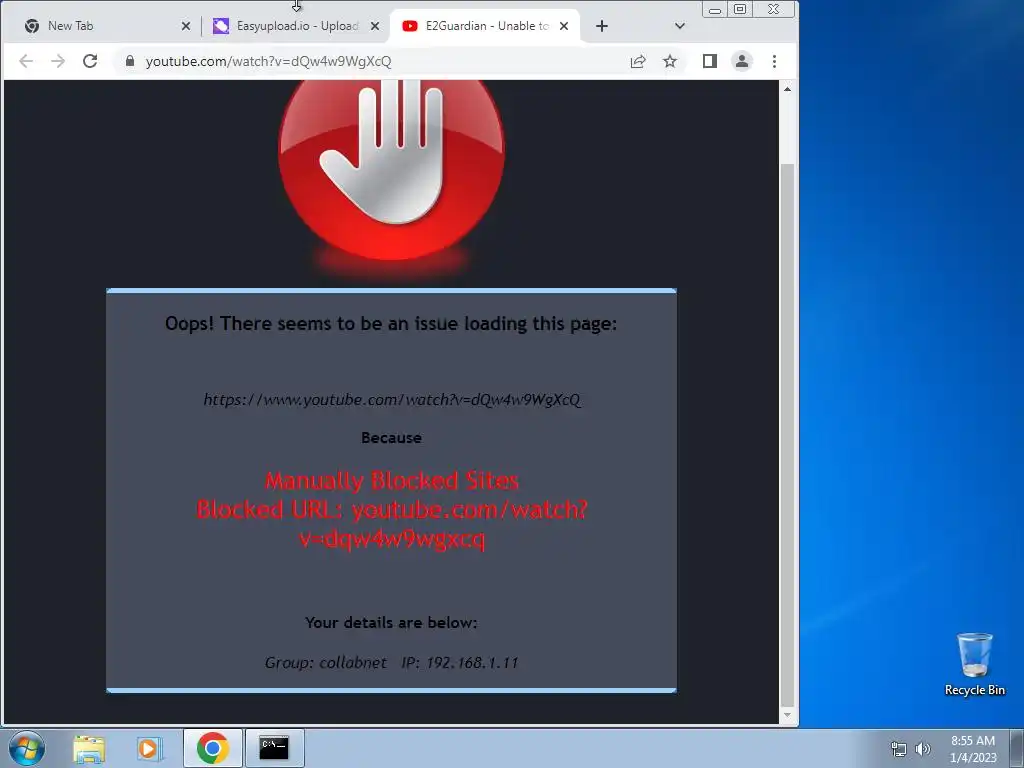Click the 'Blocked URL: youtube.com/watch?' text
1024x768 pixels.
392,510
